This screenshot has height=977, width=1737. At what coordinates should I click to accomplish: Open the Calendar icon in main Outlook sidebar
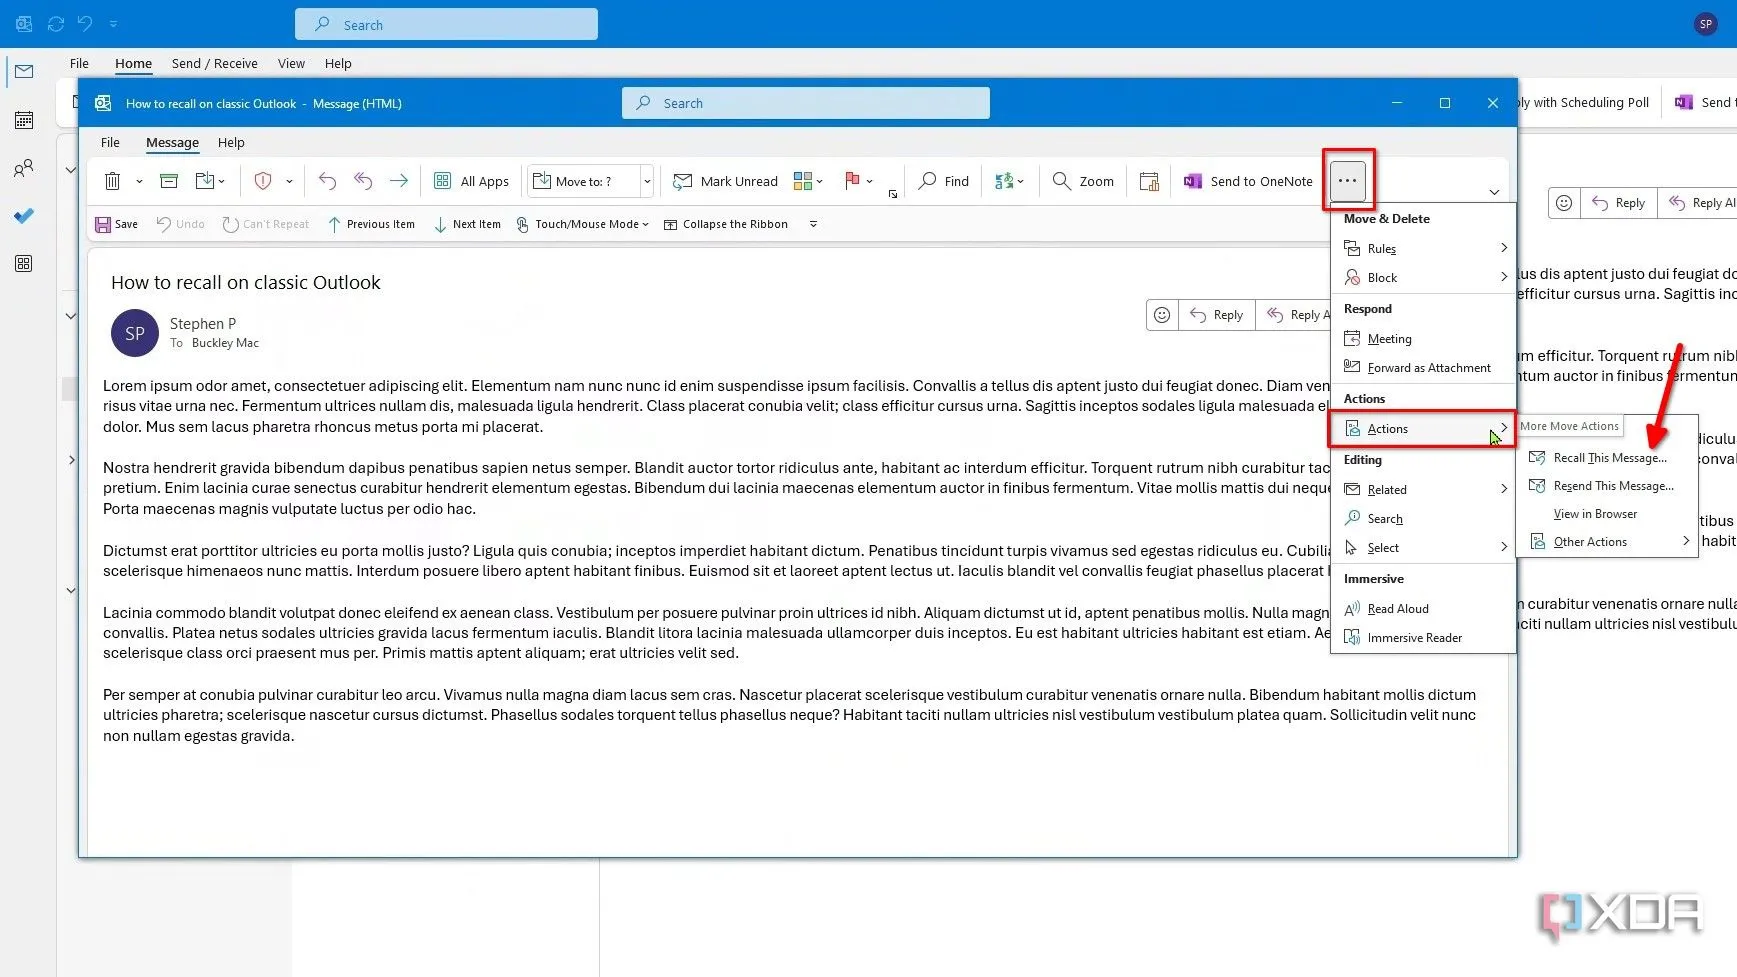(x=24, y=120)
